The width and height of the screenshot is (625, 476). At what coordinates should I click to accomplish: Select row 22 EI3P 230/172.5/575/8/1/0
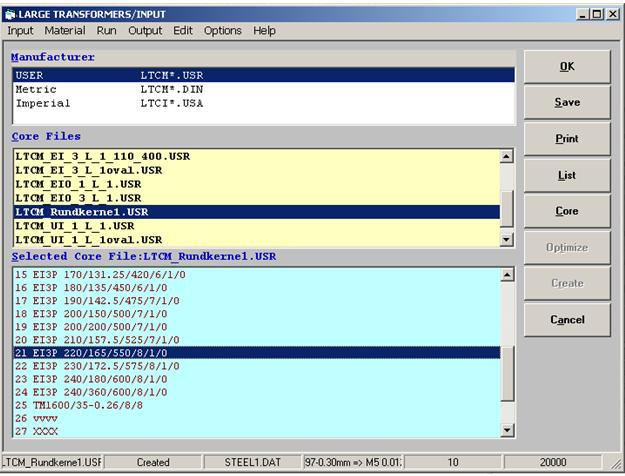tap(257, 366)
